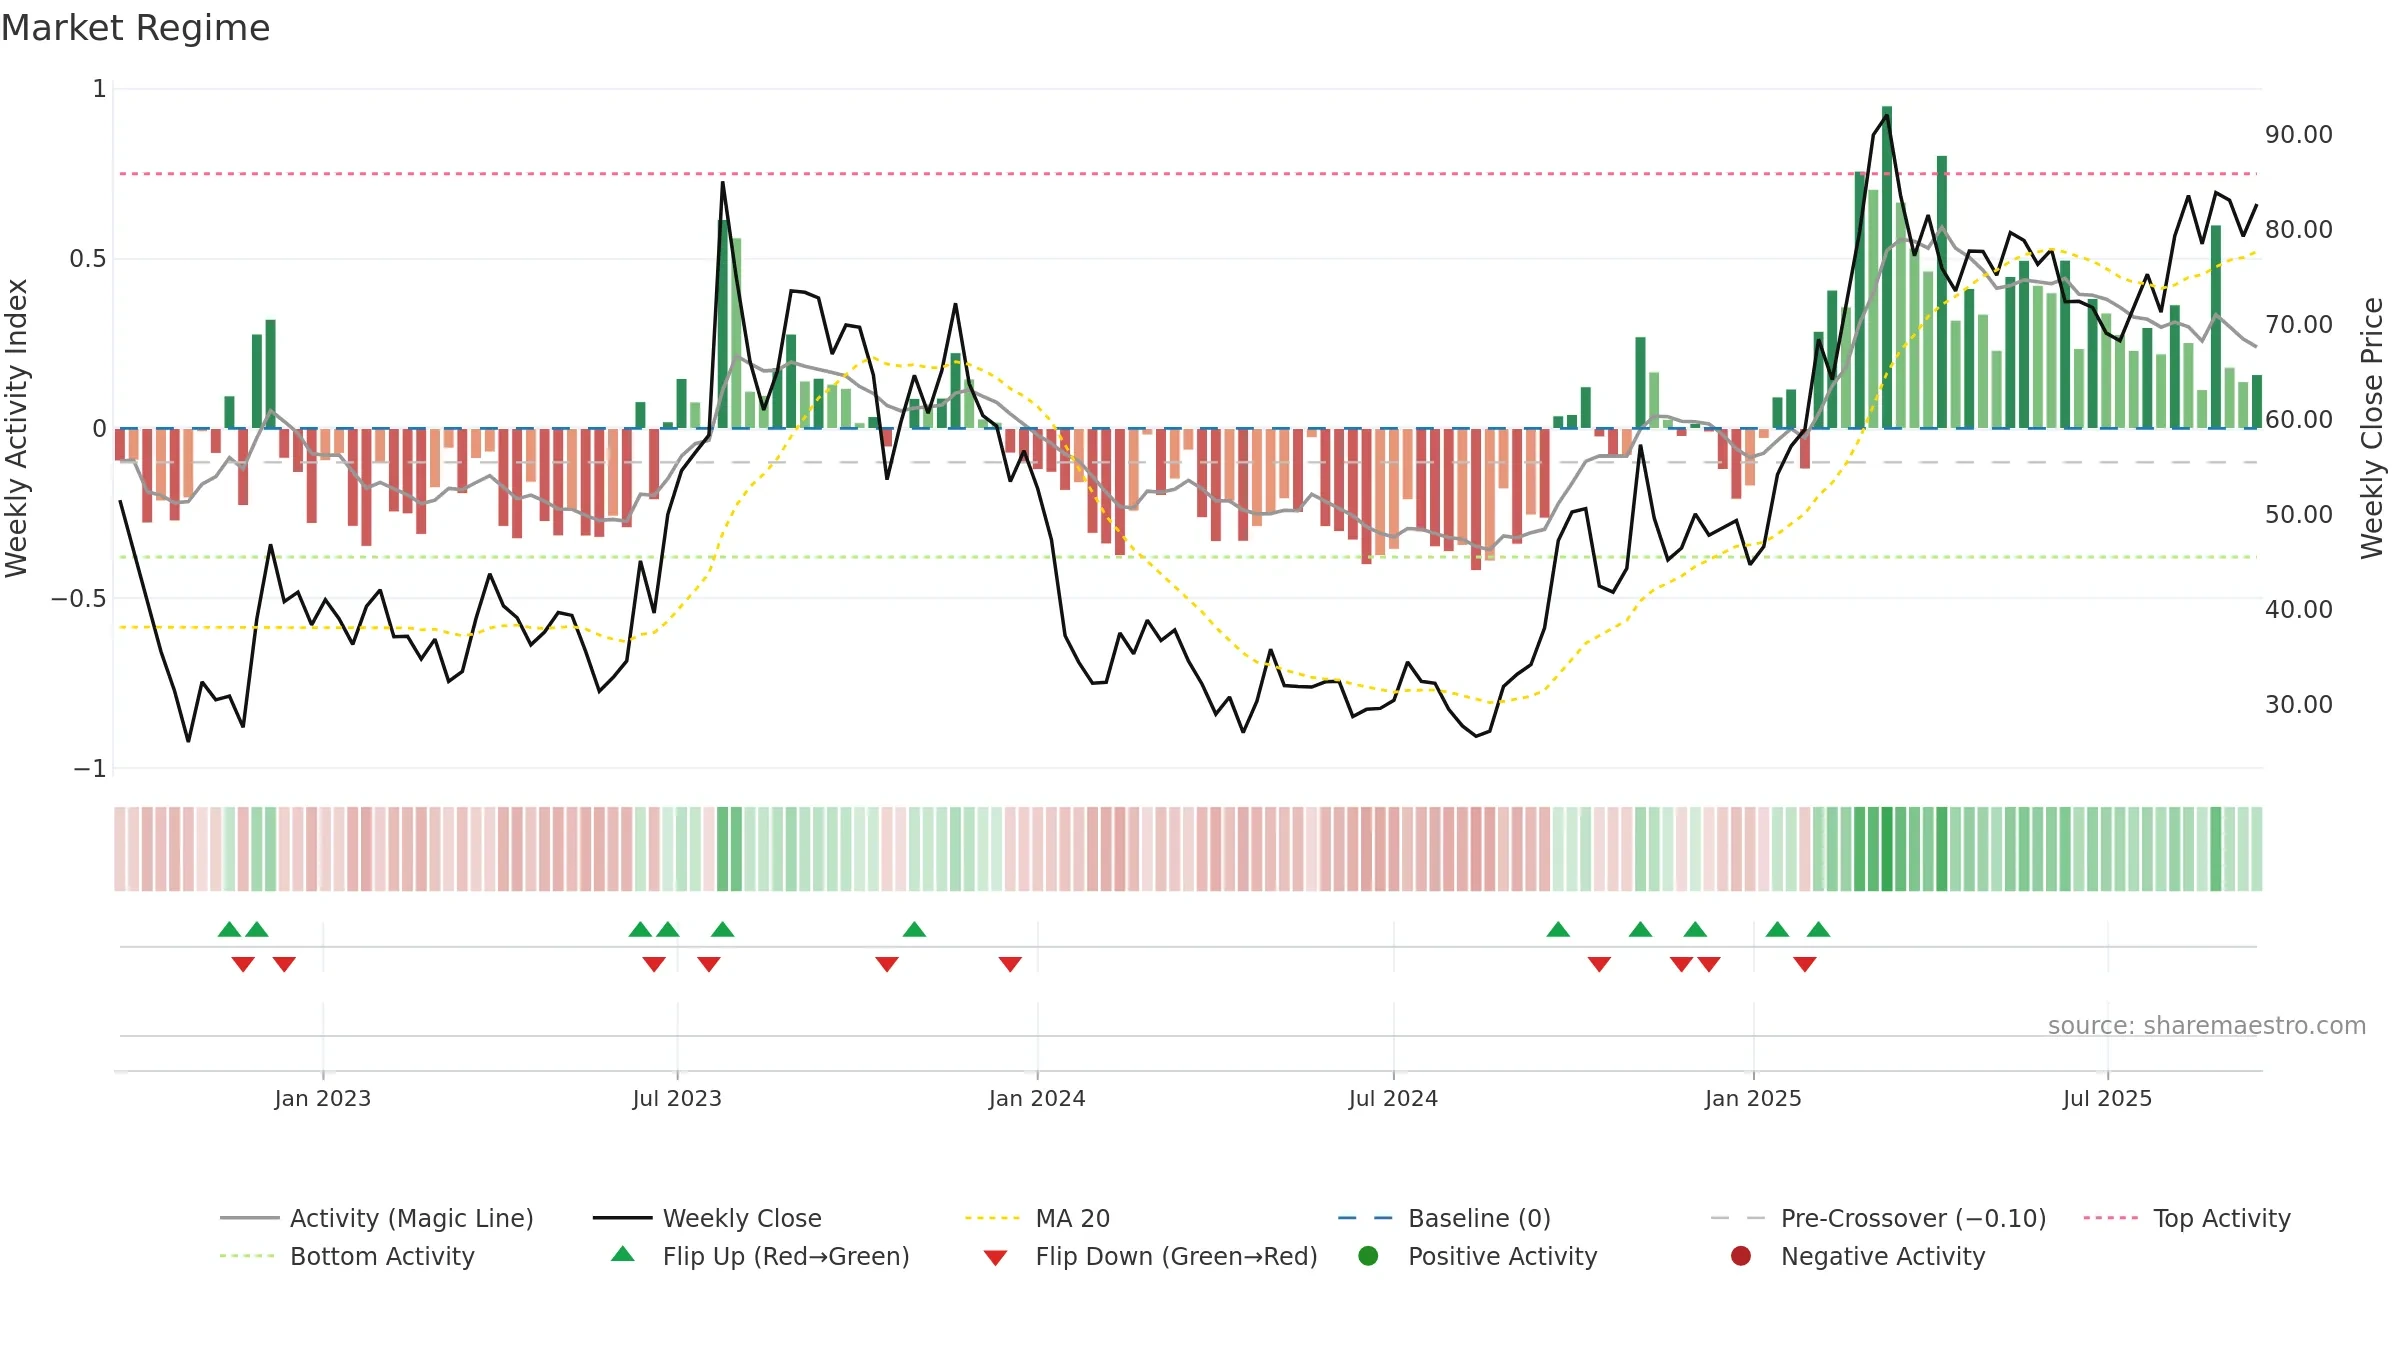Toggle Flip Up (Red→Green) legend entry
This screenshot has height=1350, width=2400.
click(x=760, y=1256)
